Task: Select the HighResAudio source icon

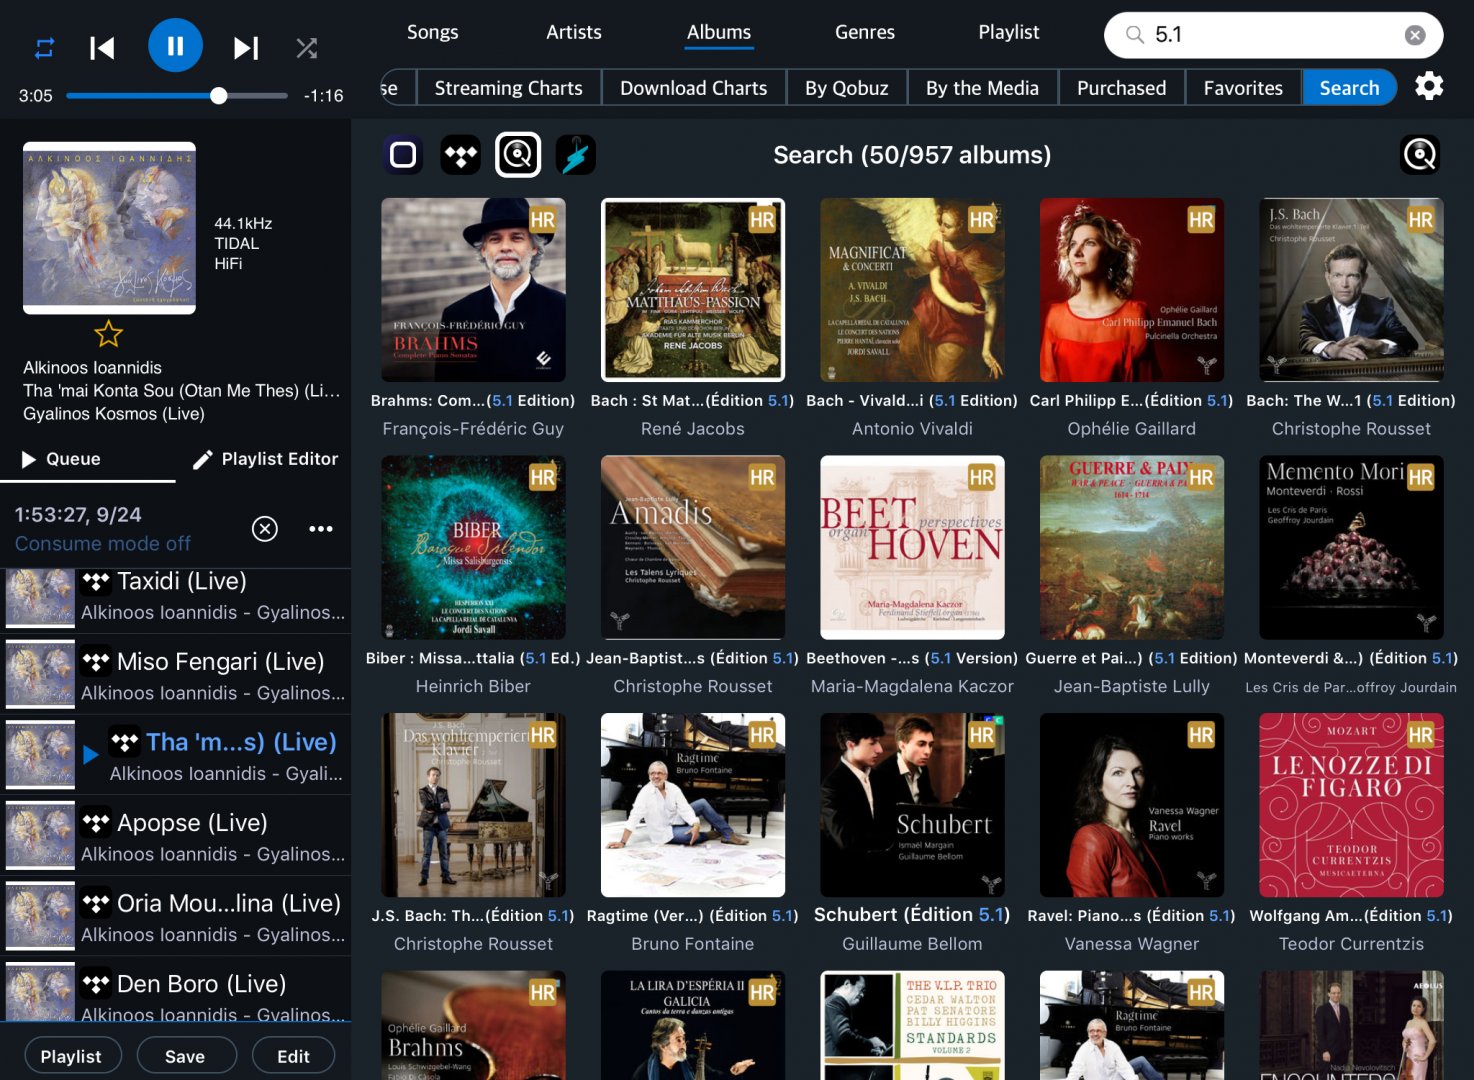Action: coord(576,155)
